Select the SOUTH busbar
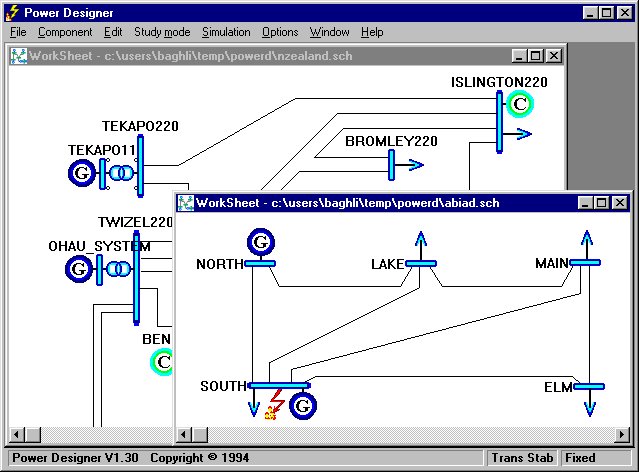This screenshot has height=472, width=639. 280,385
